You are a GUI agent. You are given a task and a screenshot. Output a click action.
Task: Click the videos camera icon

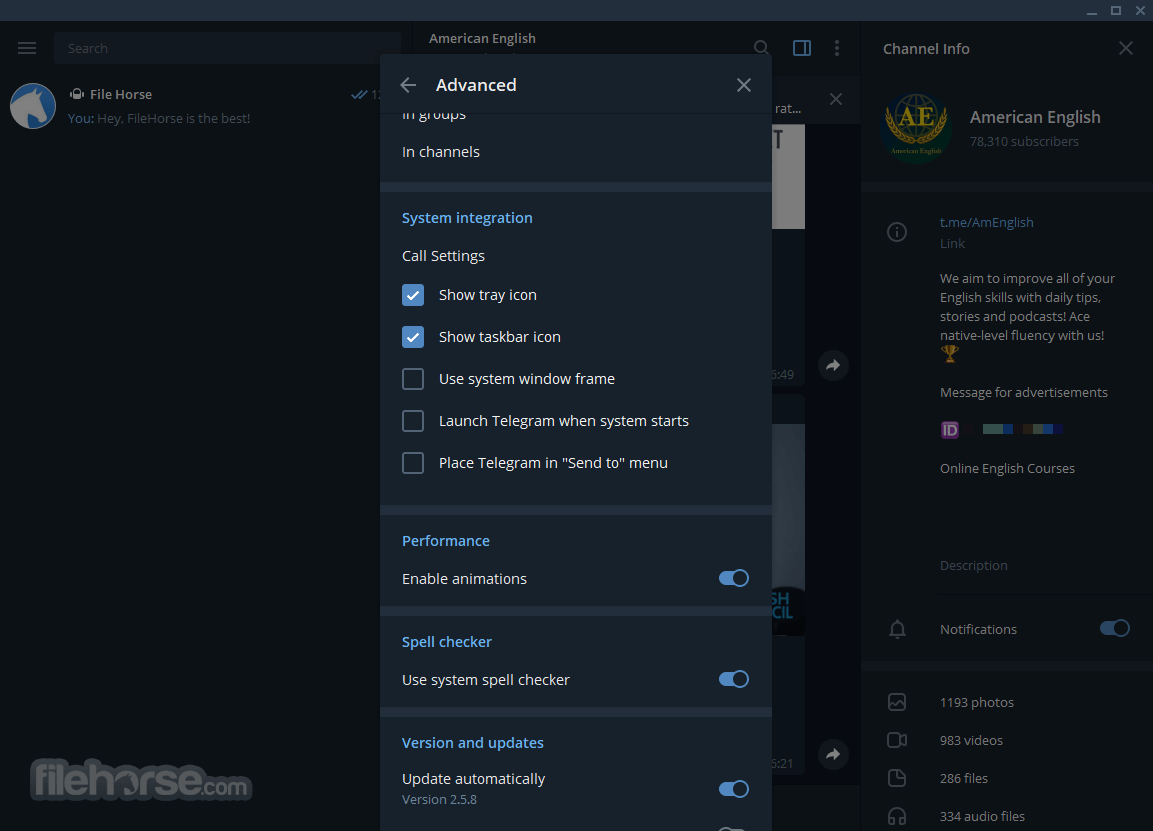[x=897, y=741]
